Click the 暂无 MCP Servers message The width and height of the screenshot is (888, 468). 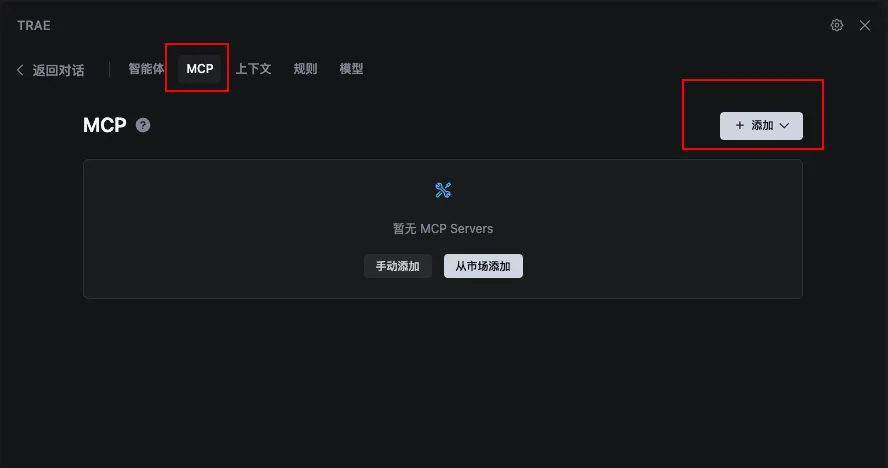point(443,228)
